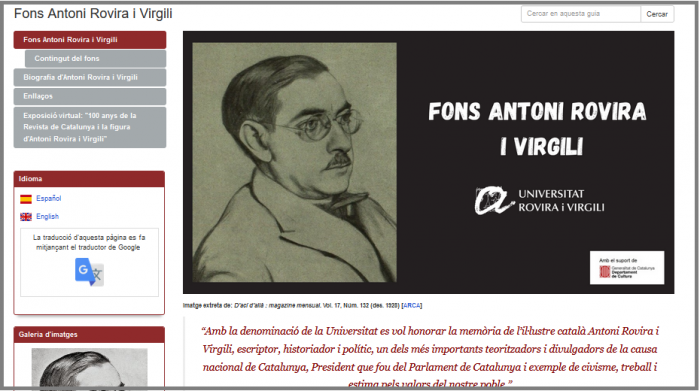The height and width of the screenshot is (391, 700).
Task: Click the Idioma panel header
Action: click(x=89, y=179)
